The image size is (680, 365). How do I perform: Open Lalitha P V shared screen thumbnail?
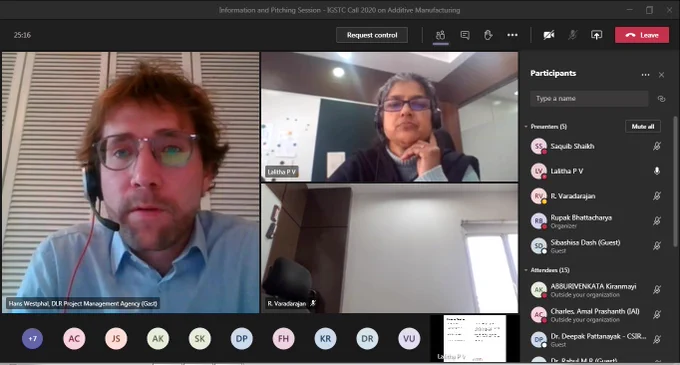pos(474,339)
